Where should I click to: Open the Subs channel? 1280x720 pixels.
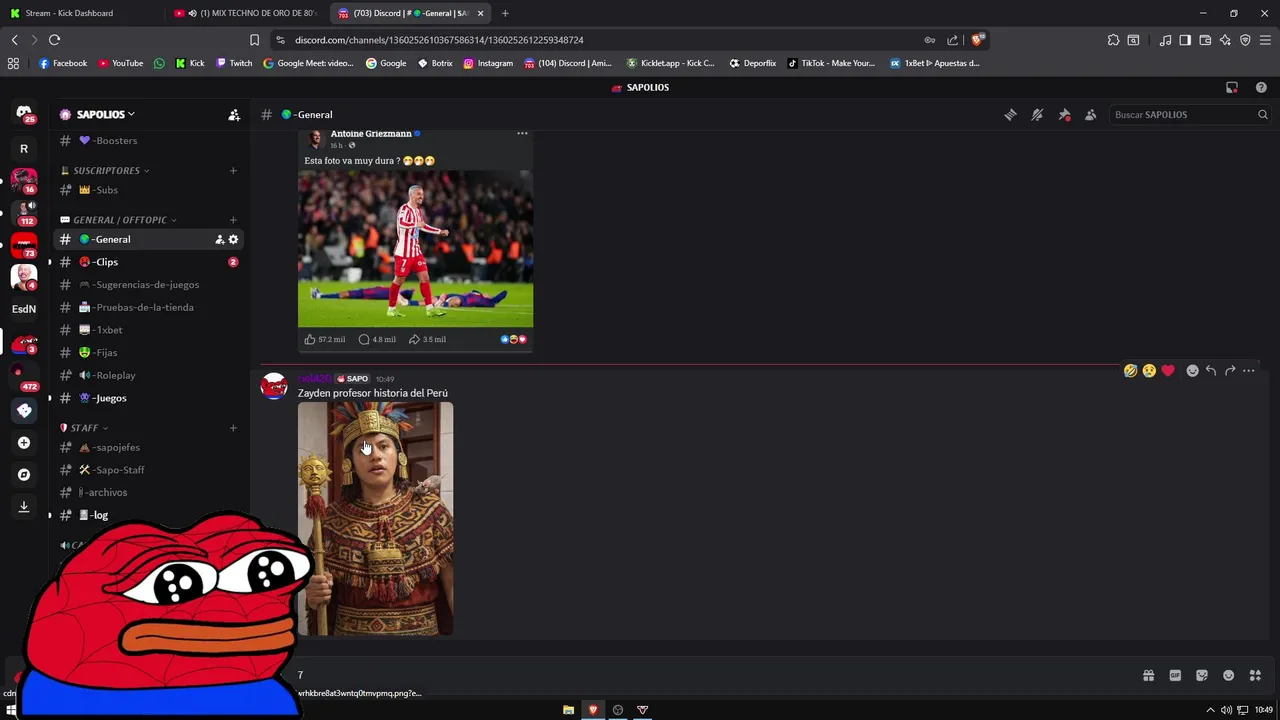click(x=148, y=190)
